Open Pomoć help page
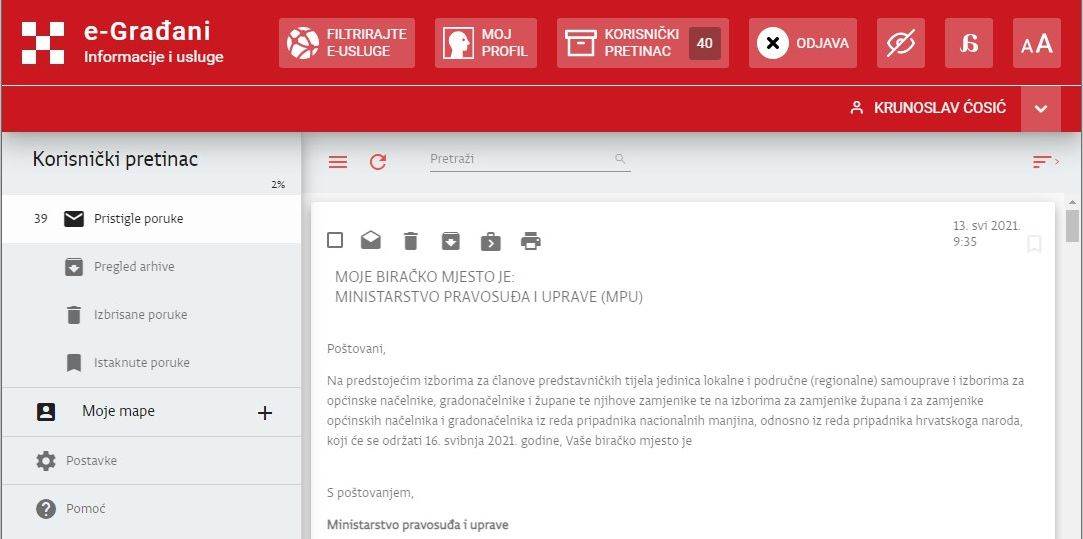Image resolution: width=1083 pixels, height=539 pixels. pos(151,509)
